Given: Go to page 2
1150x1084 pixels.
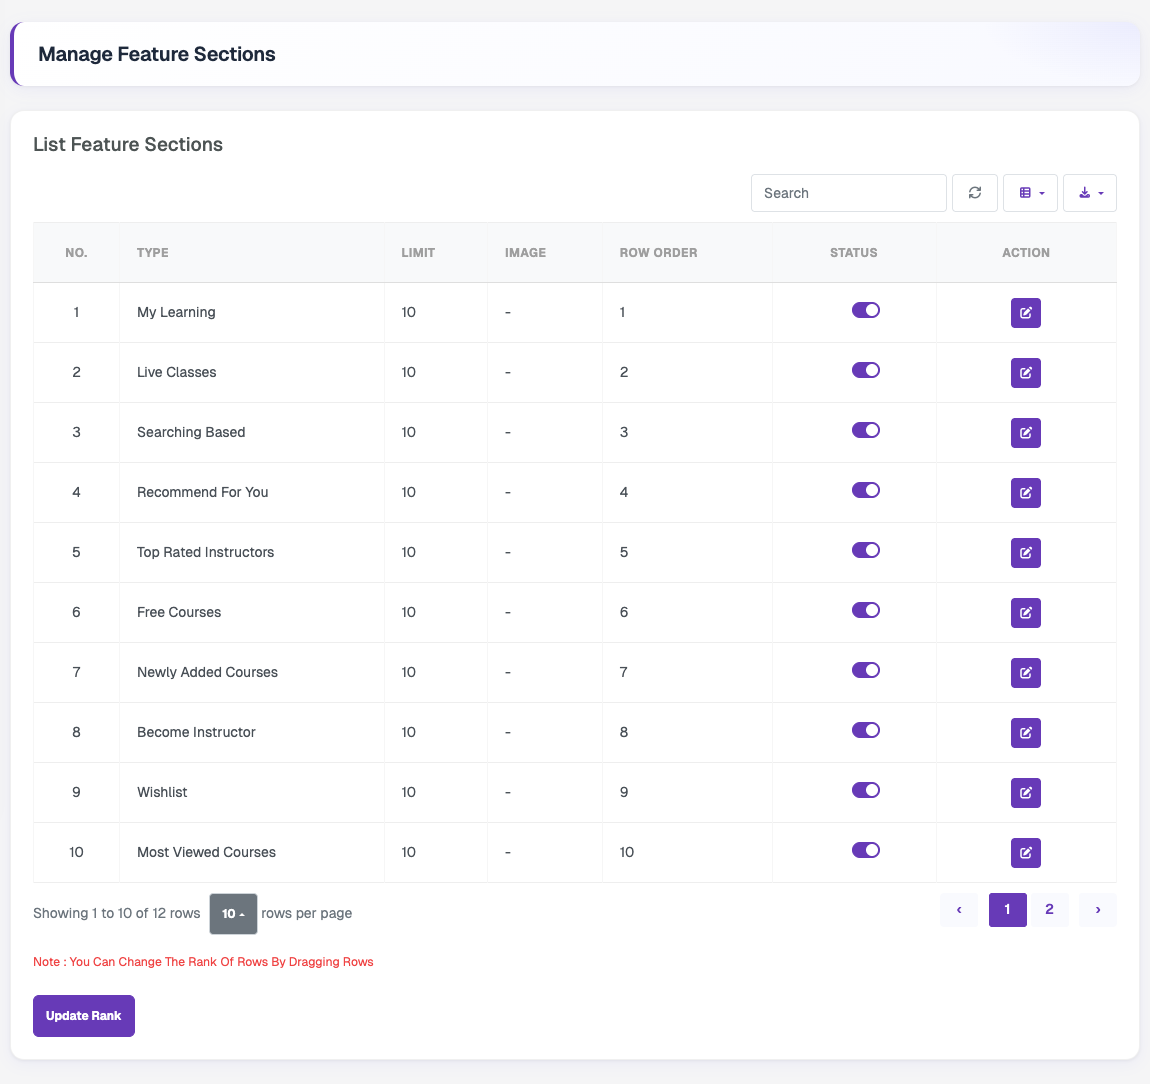Looking at the screenshot, I should [1050, 909].
